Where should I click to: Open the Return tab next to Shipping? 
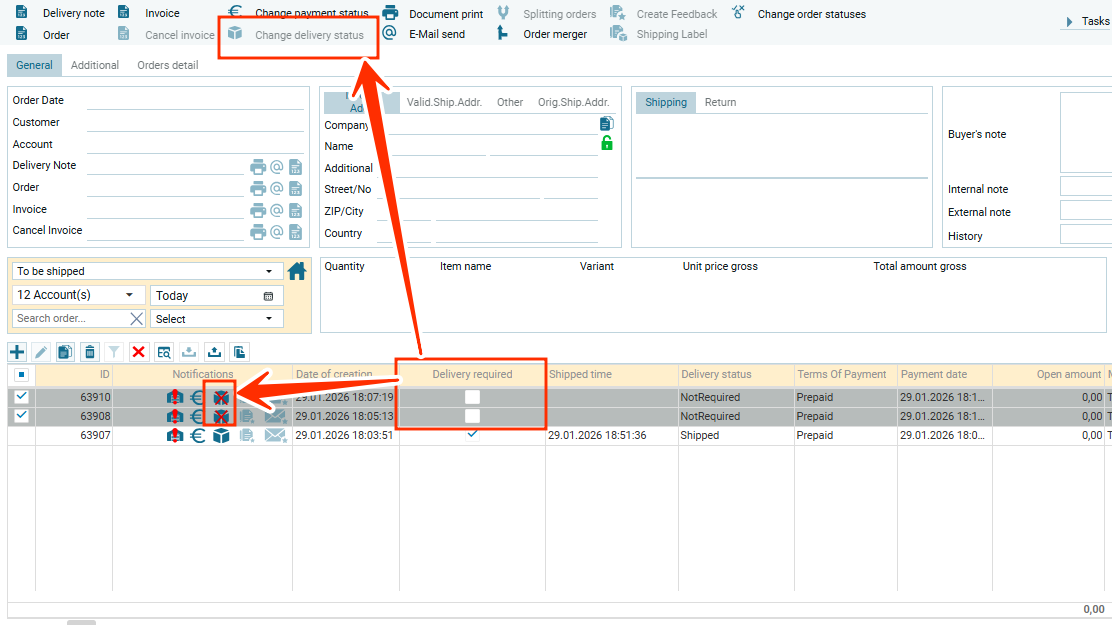720,102
